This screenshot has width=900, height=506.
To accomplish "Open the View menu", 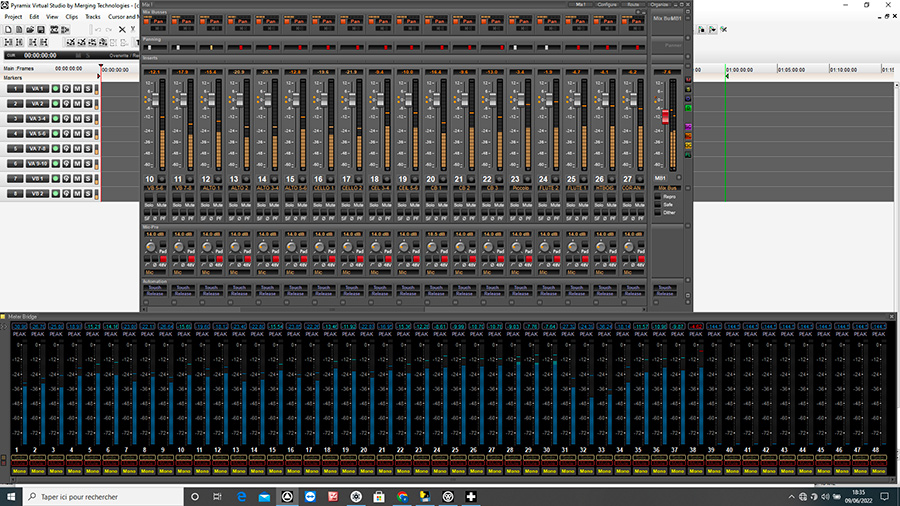I will (52, 17).
